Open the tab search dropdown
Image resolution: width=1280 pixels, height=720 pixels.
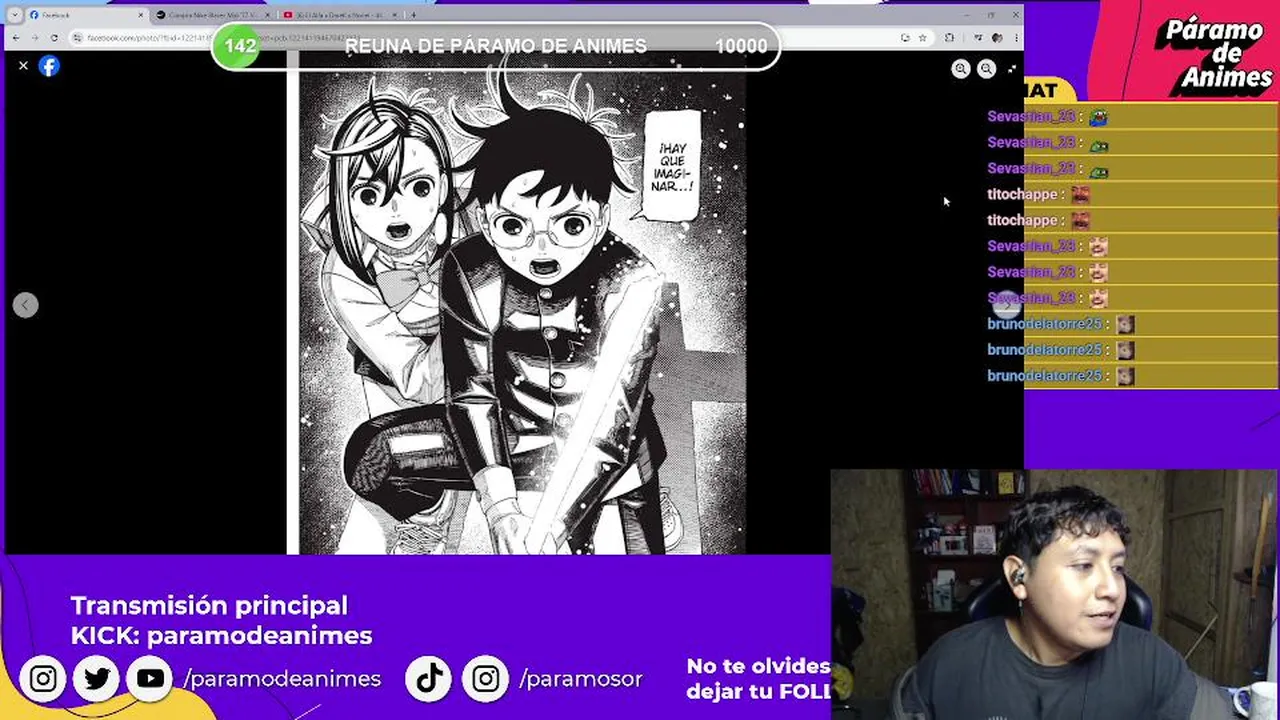tap(14, 15)
